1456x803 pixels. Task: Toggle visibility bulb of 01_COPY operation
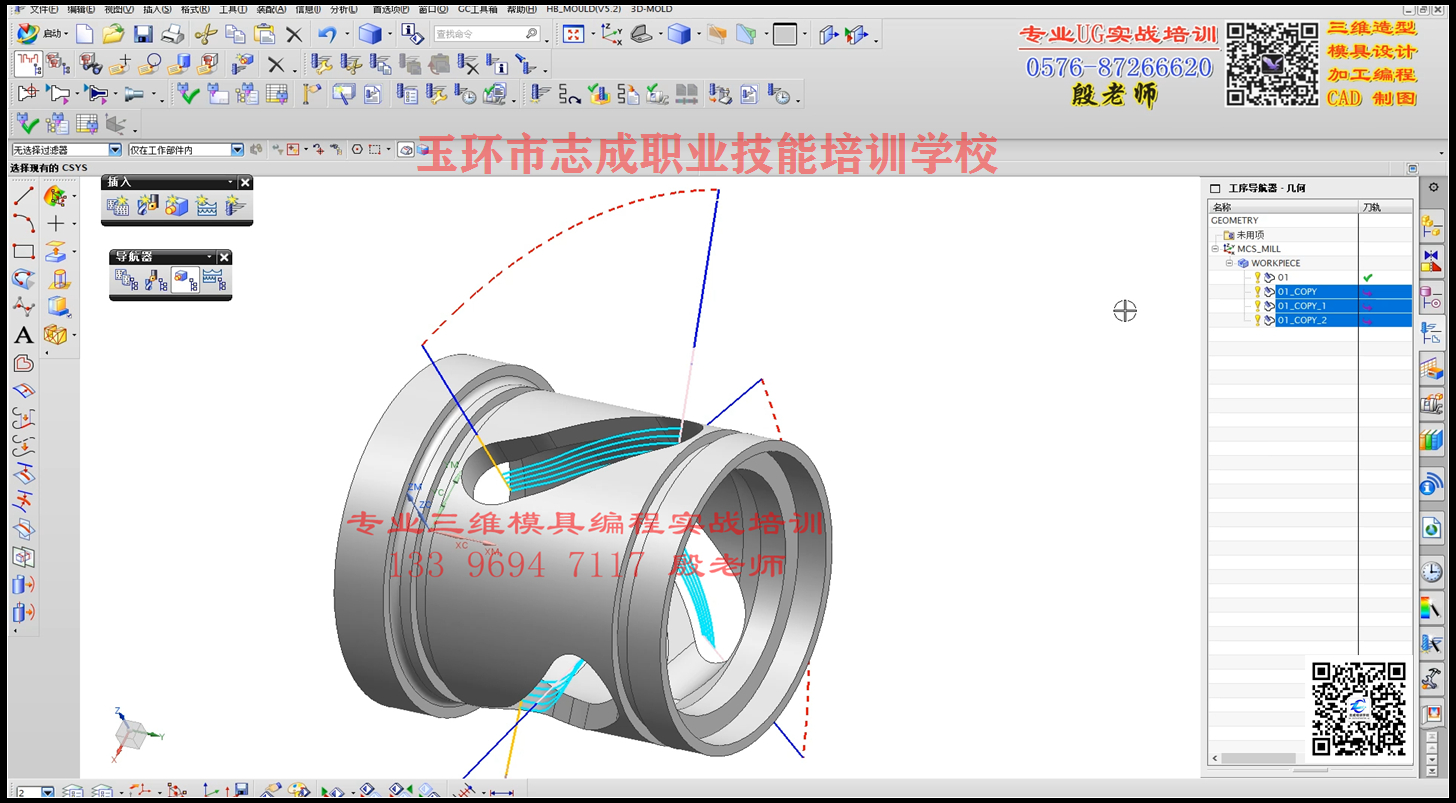pyautogui.click(x=1258, y=292)
